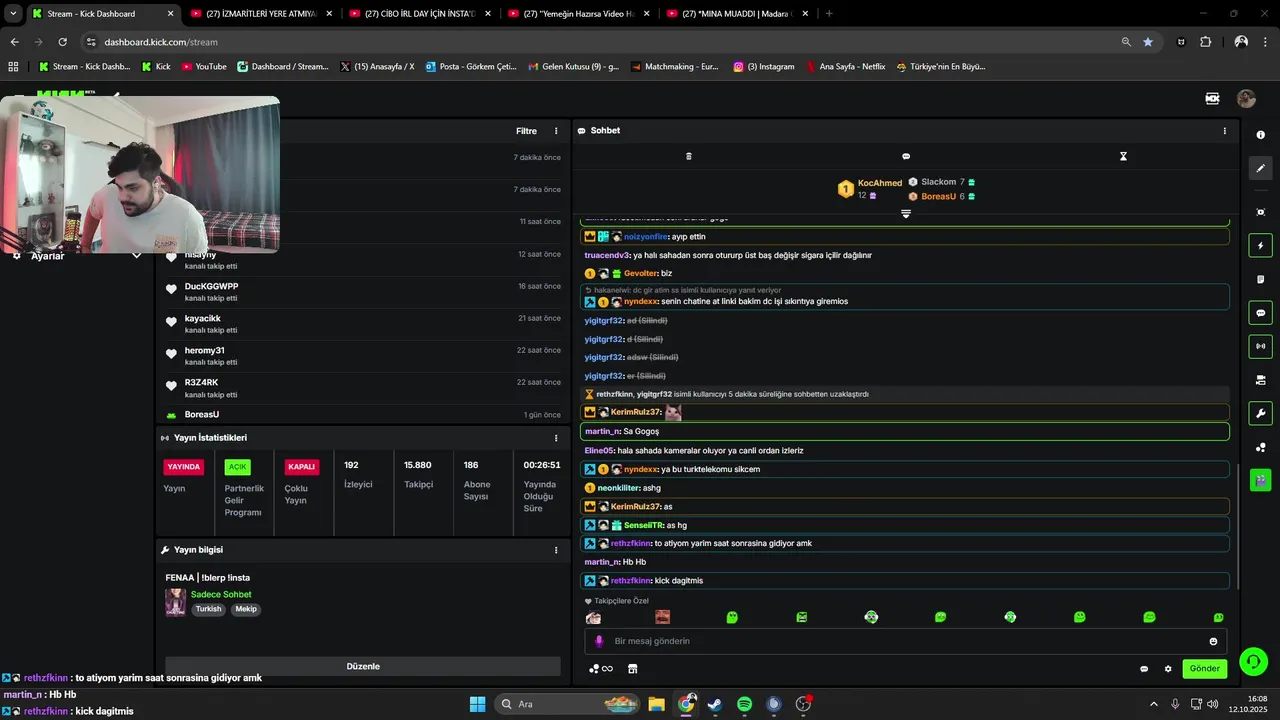Toggle the chat bubble widget in right sidebar

(x=1260, y=313)
